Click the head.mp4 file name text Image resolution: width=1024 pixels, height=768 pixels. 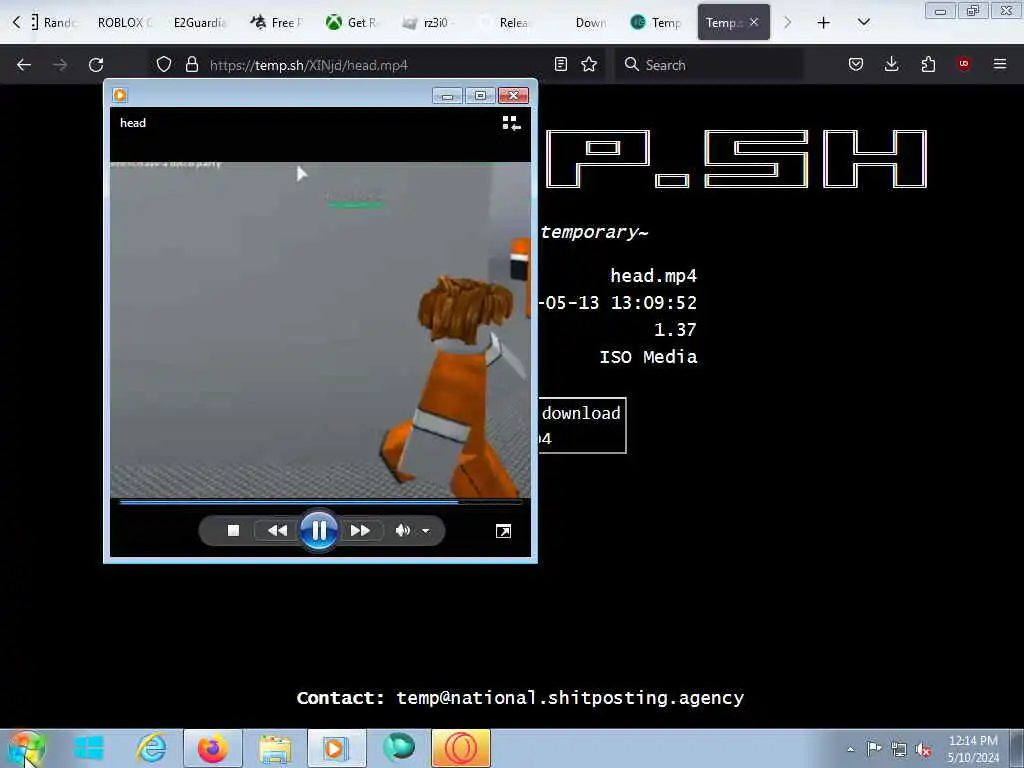tap(653, 276)
